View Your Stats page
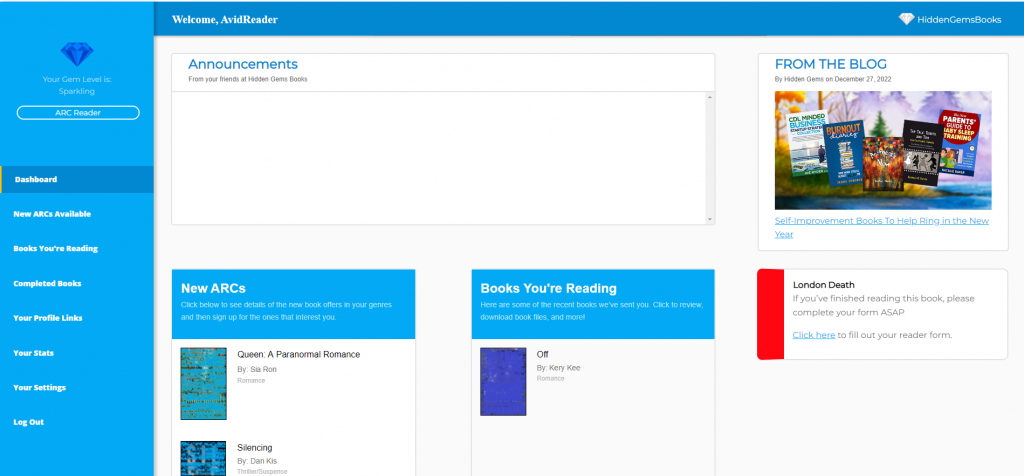 click(x=33, y=353)
